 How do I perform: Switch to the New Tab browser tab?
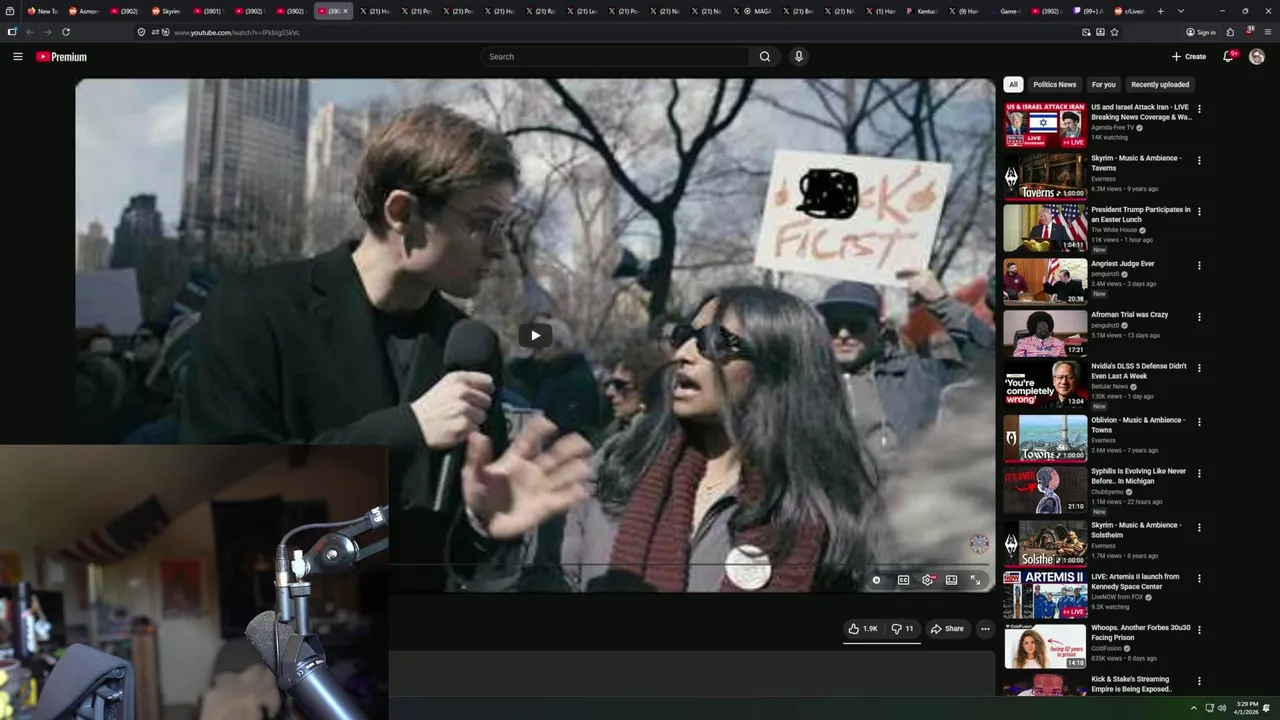(41, 11)
